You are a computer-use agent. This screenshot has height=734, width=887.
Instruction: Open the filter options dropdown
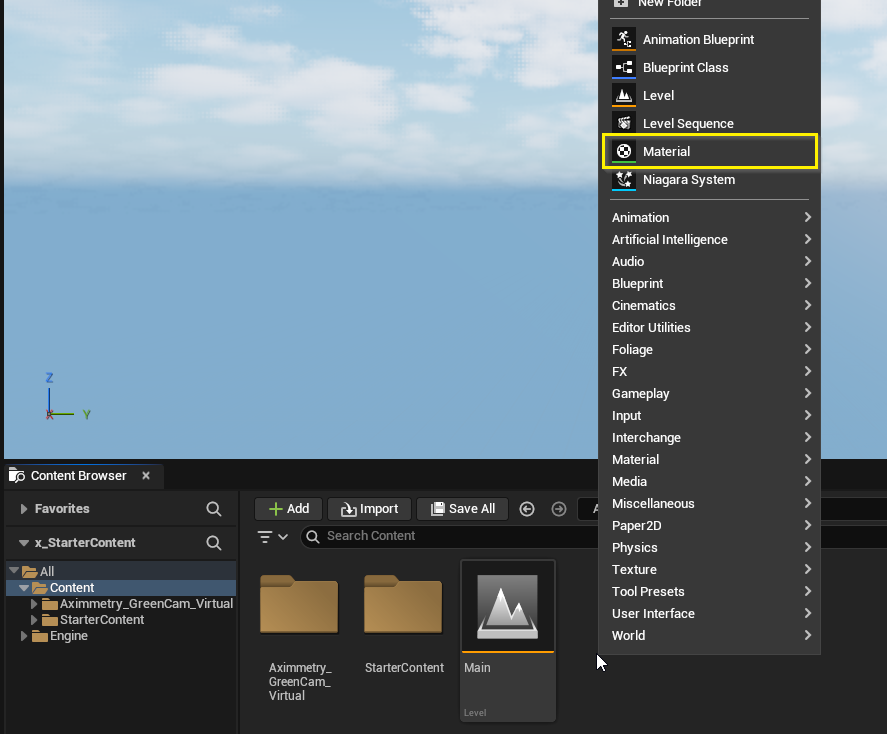pos(273,537)
